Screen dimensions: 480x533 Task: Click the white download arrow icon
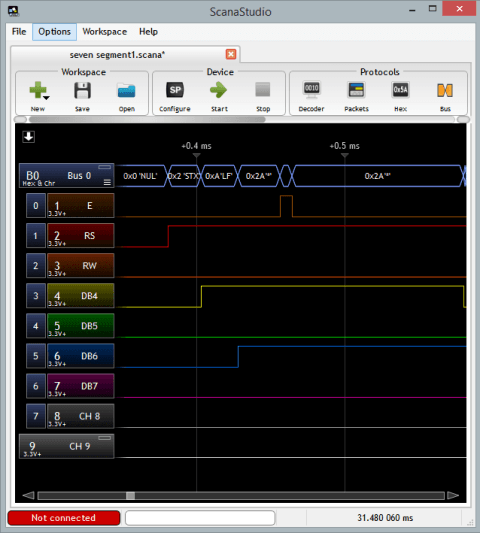[x=29, y=137]
